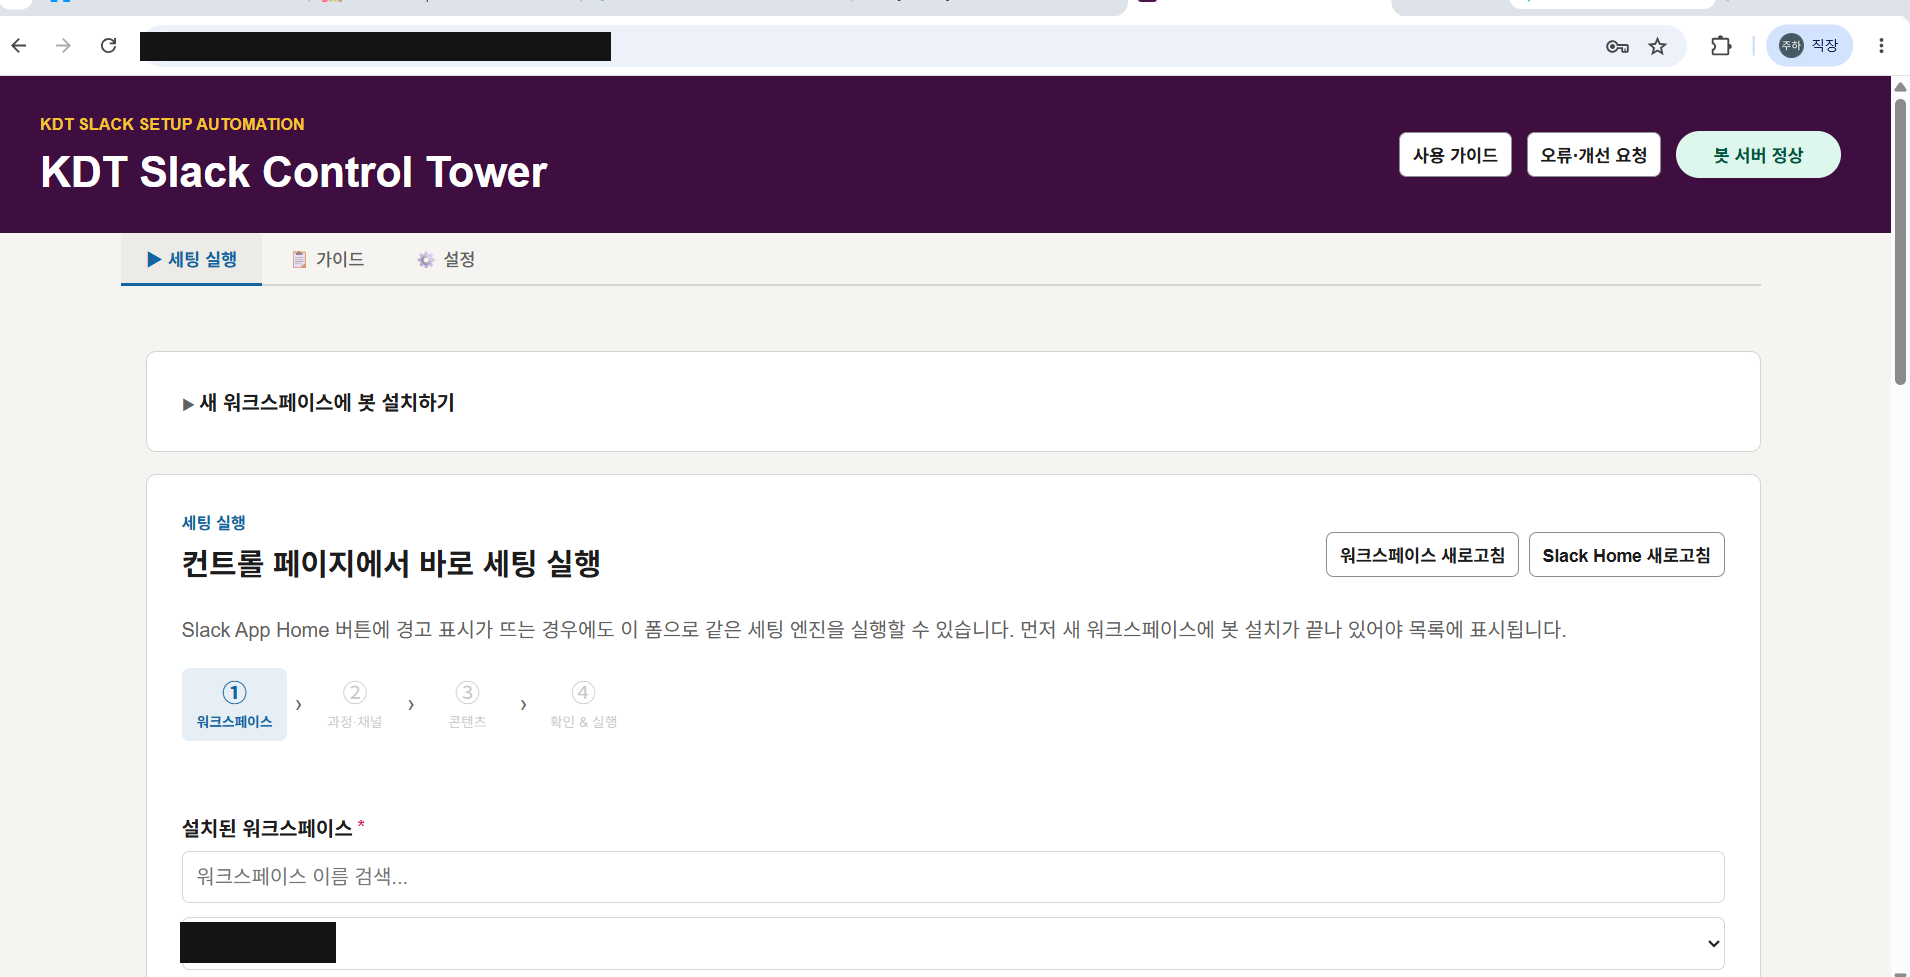The height and width of the screenshot is (977, 1910).
Task: Click the 오류·개선 요청 button
Action: tap(1594, 155)
